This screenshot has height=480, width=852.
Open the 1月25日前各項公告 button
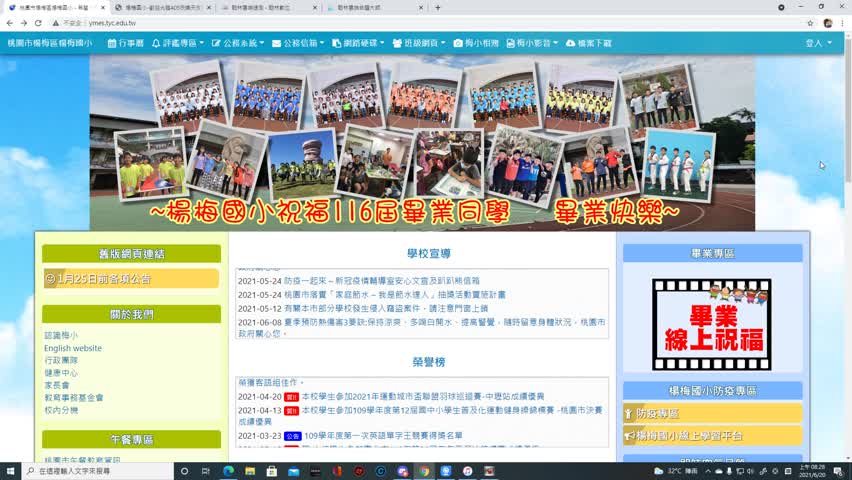[x=131, y=279]
